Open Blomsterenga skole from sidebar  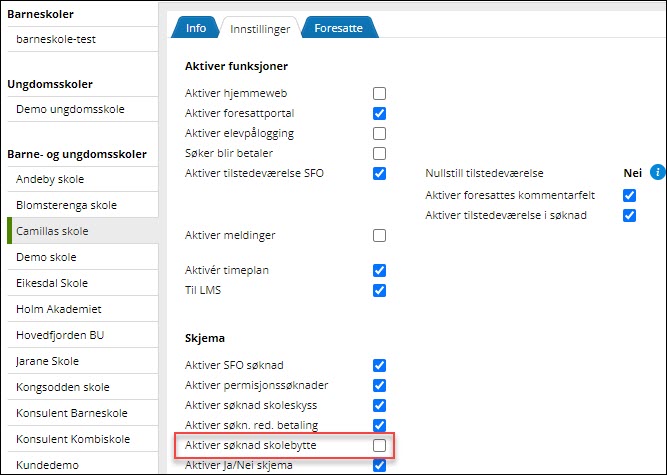pyautogui.click(x=66, y=205)
